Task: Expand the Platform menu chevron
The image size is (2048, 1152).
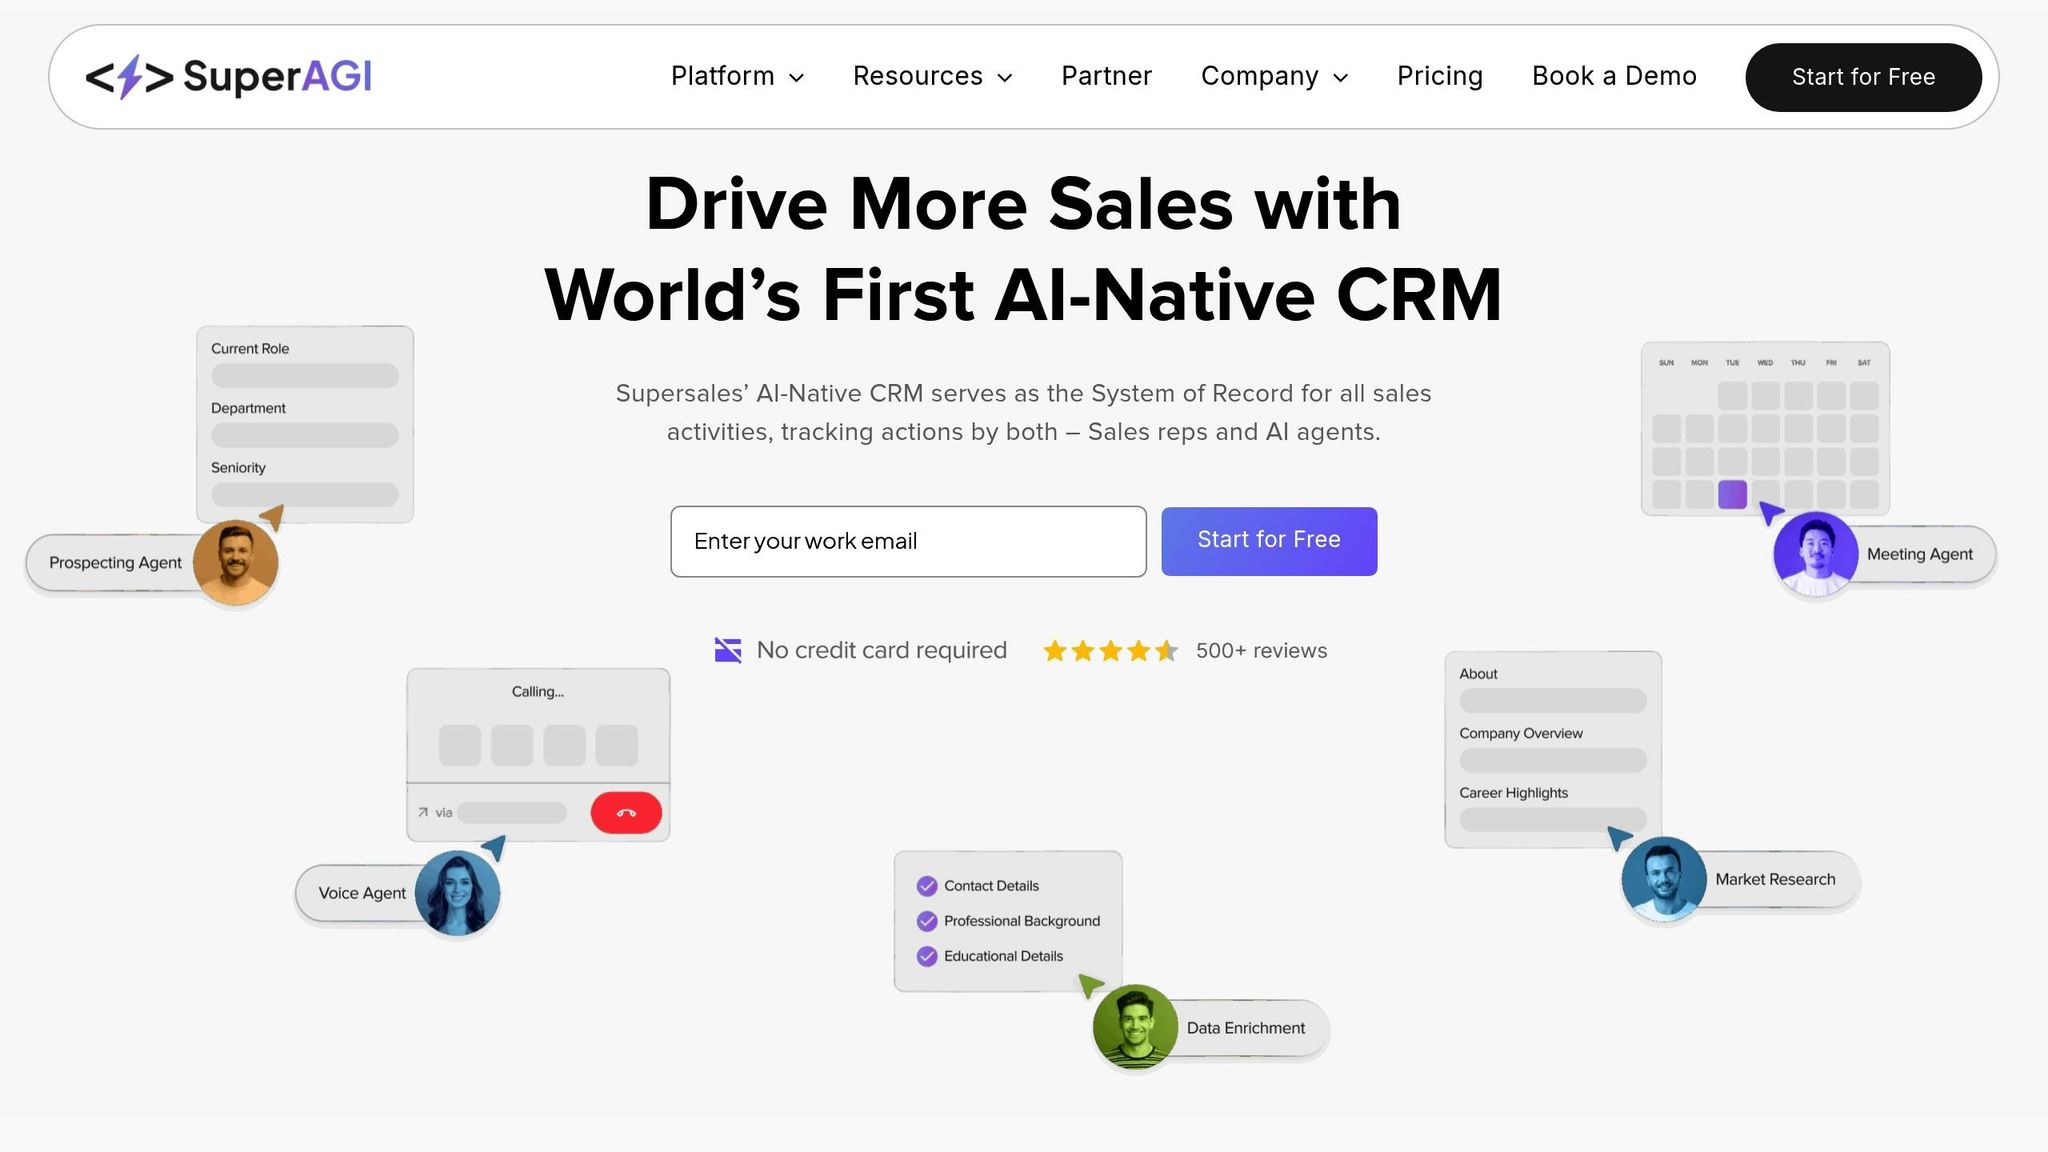Action: [x=797, y=78]
